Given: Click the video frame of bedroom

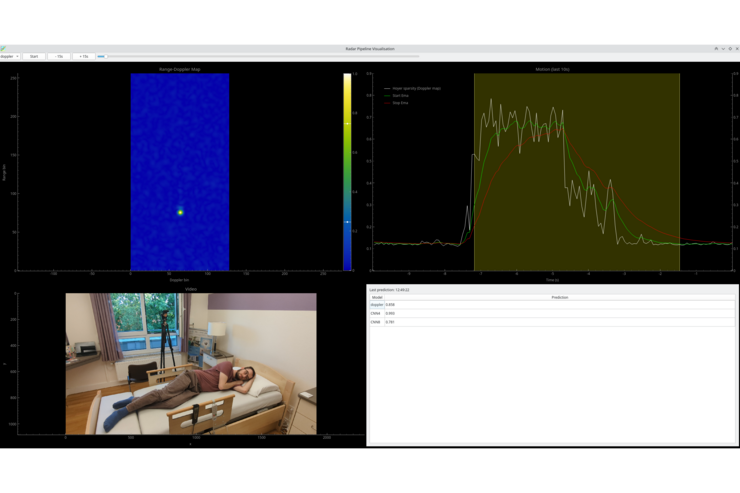Looking at the screenshot, I should click(x=191, y=364).
